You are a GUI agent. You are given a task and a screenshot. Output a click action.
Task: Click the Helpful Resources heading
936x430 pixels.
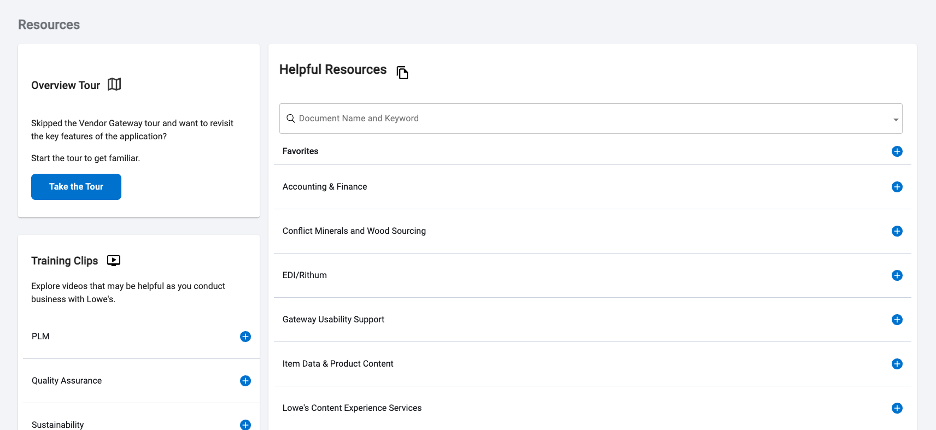point(333,70)
